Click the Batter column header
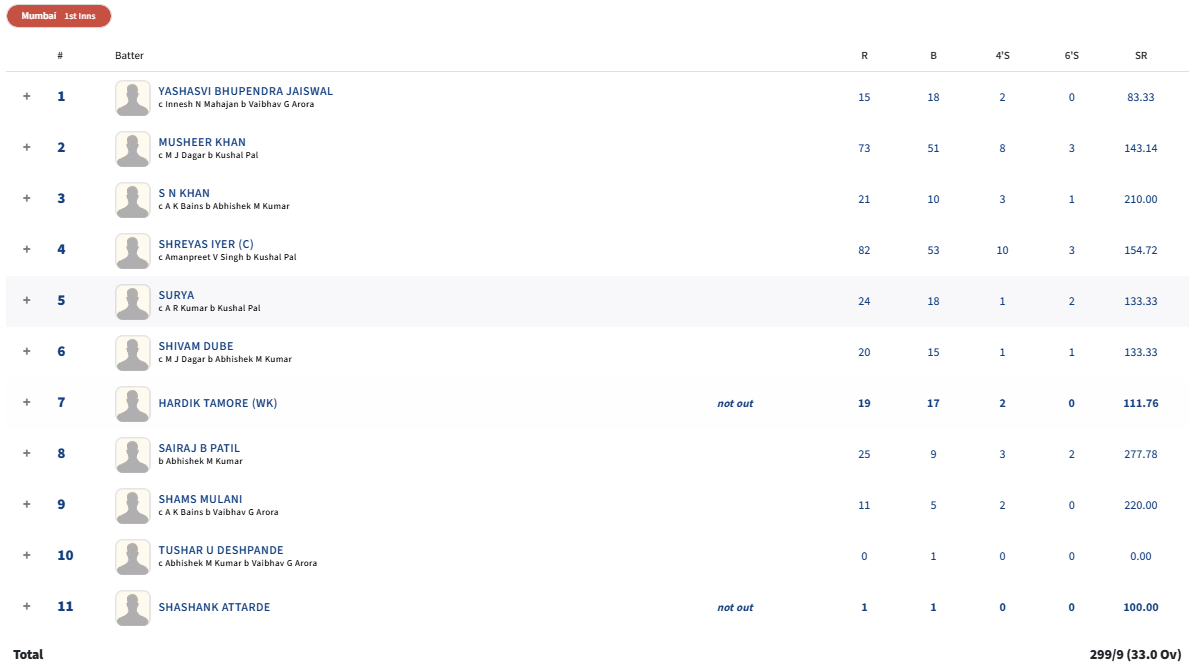Viewport: 1195px width, 669px height. 129,56
